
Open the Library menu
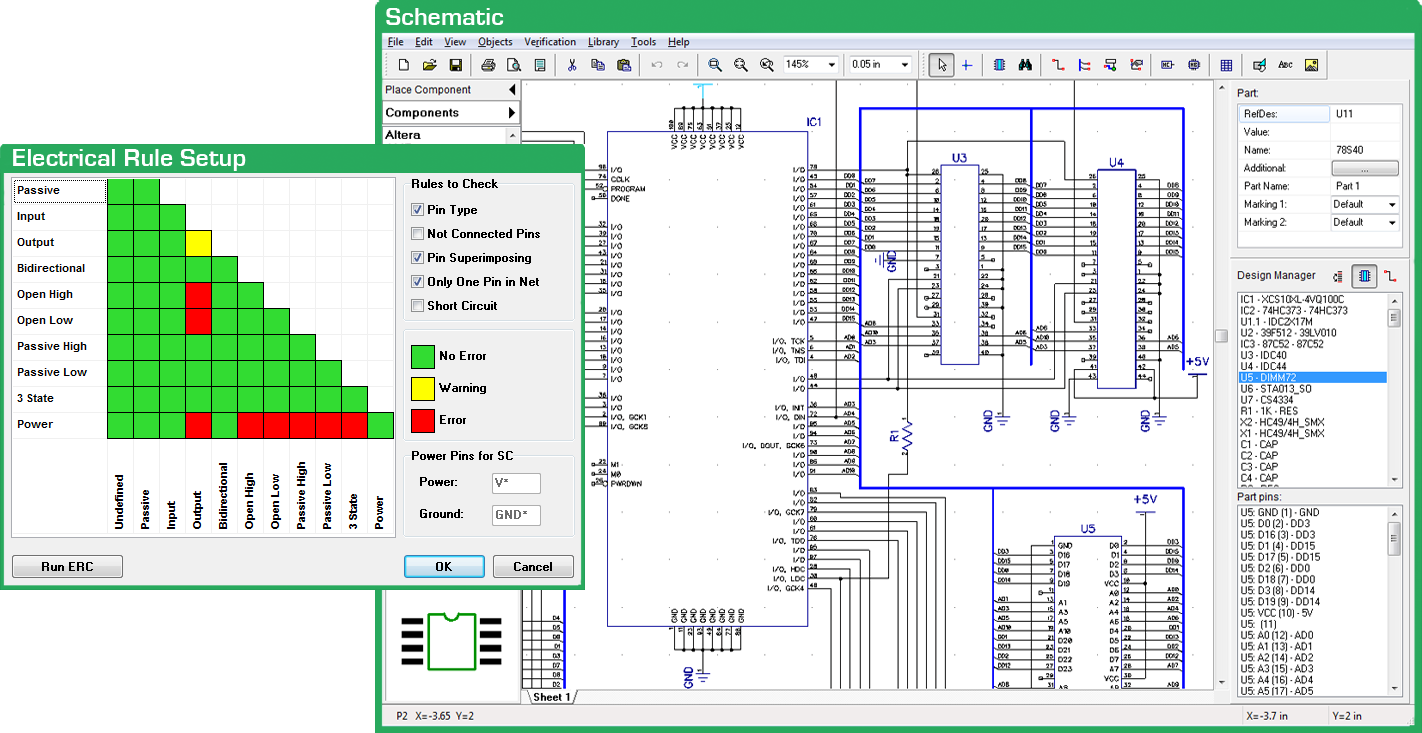[x=603, y=42]
